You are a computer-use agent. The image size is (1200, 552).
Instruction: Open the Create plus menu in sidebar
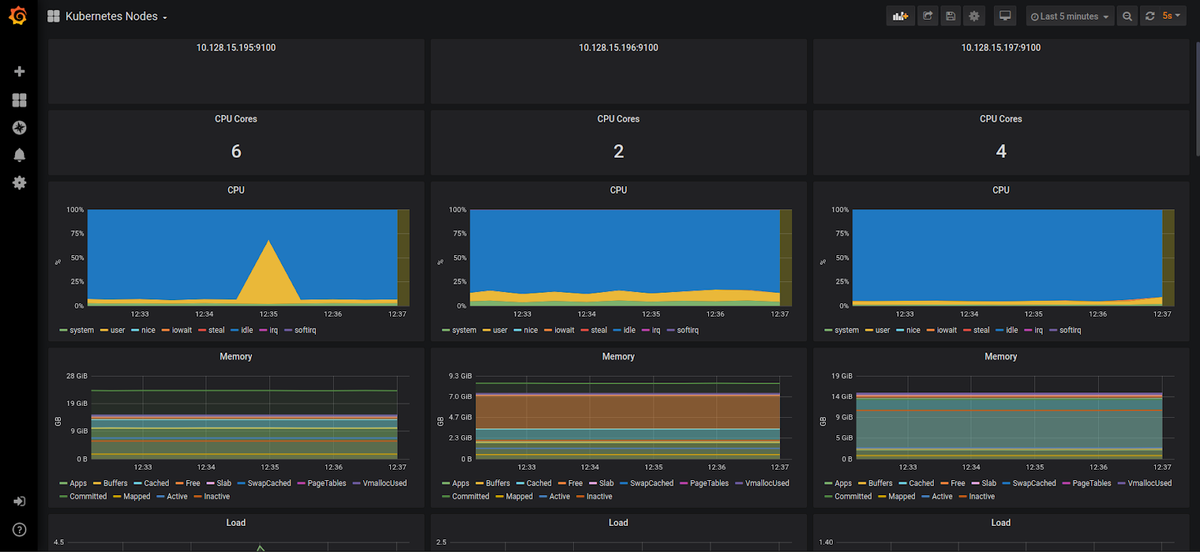click(19, 72)
